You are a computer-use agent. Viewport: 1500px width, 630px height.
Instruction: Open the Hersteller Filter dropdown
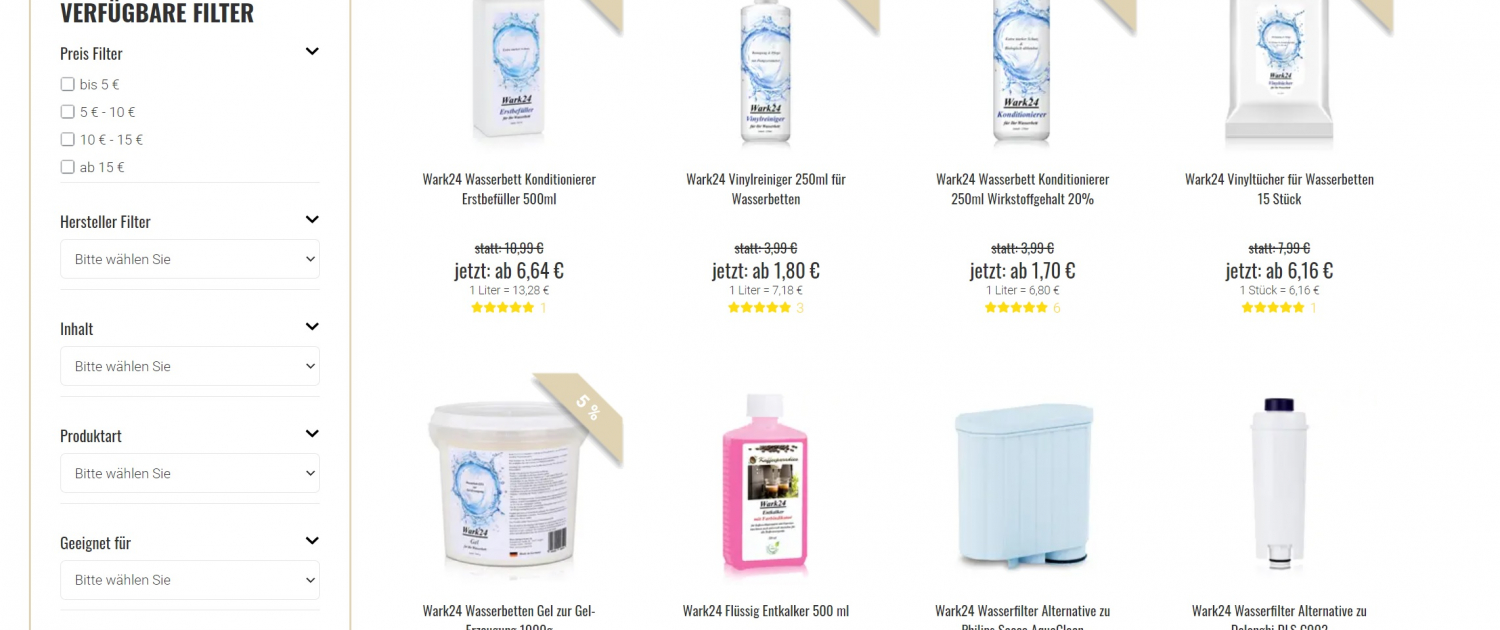[x=190, y=259]
